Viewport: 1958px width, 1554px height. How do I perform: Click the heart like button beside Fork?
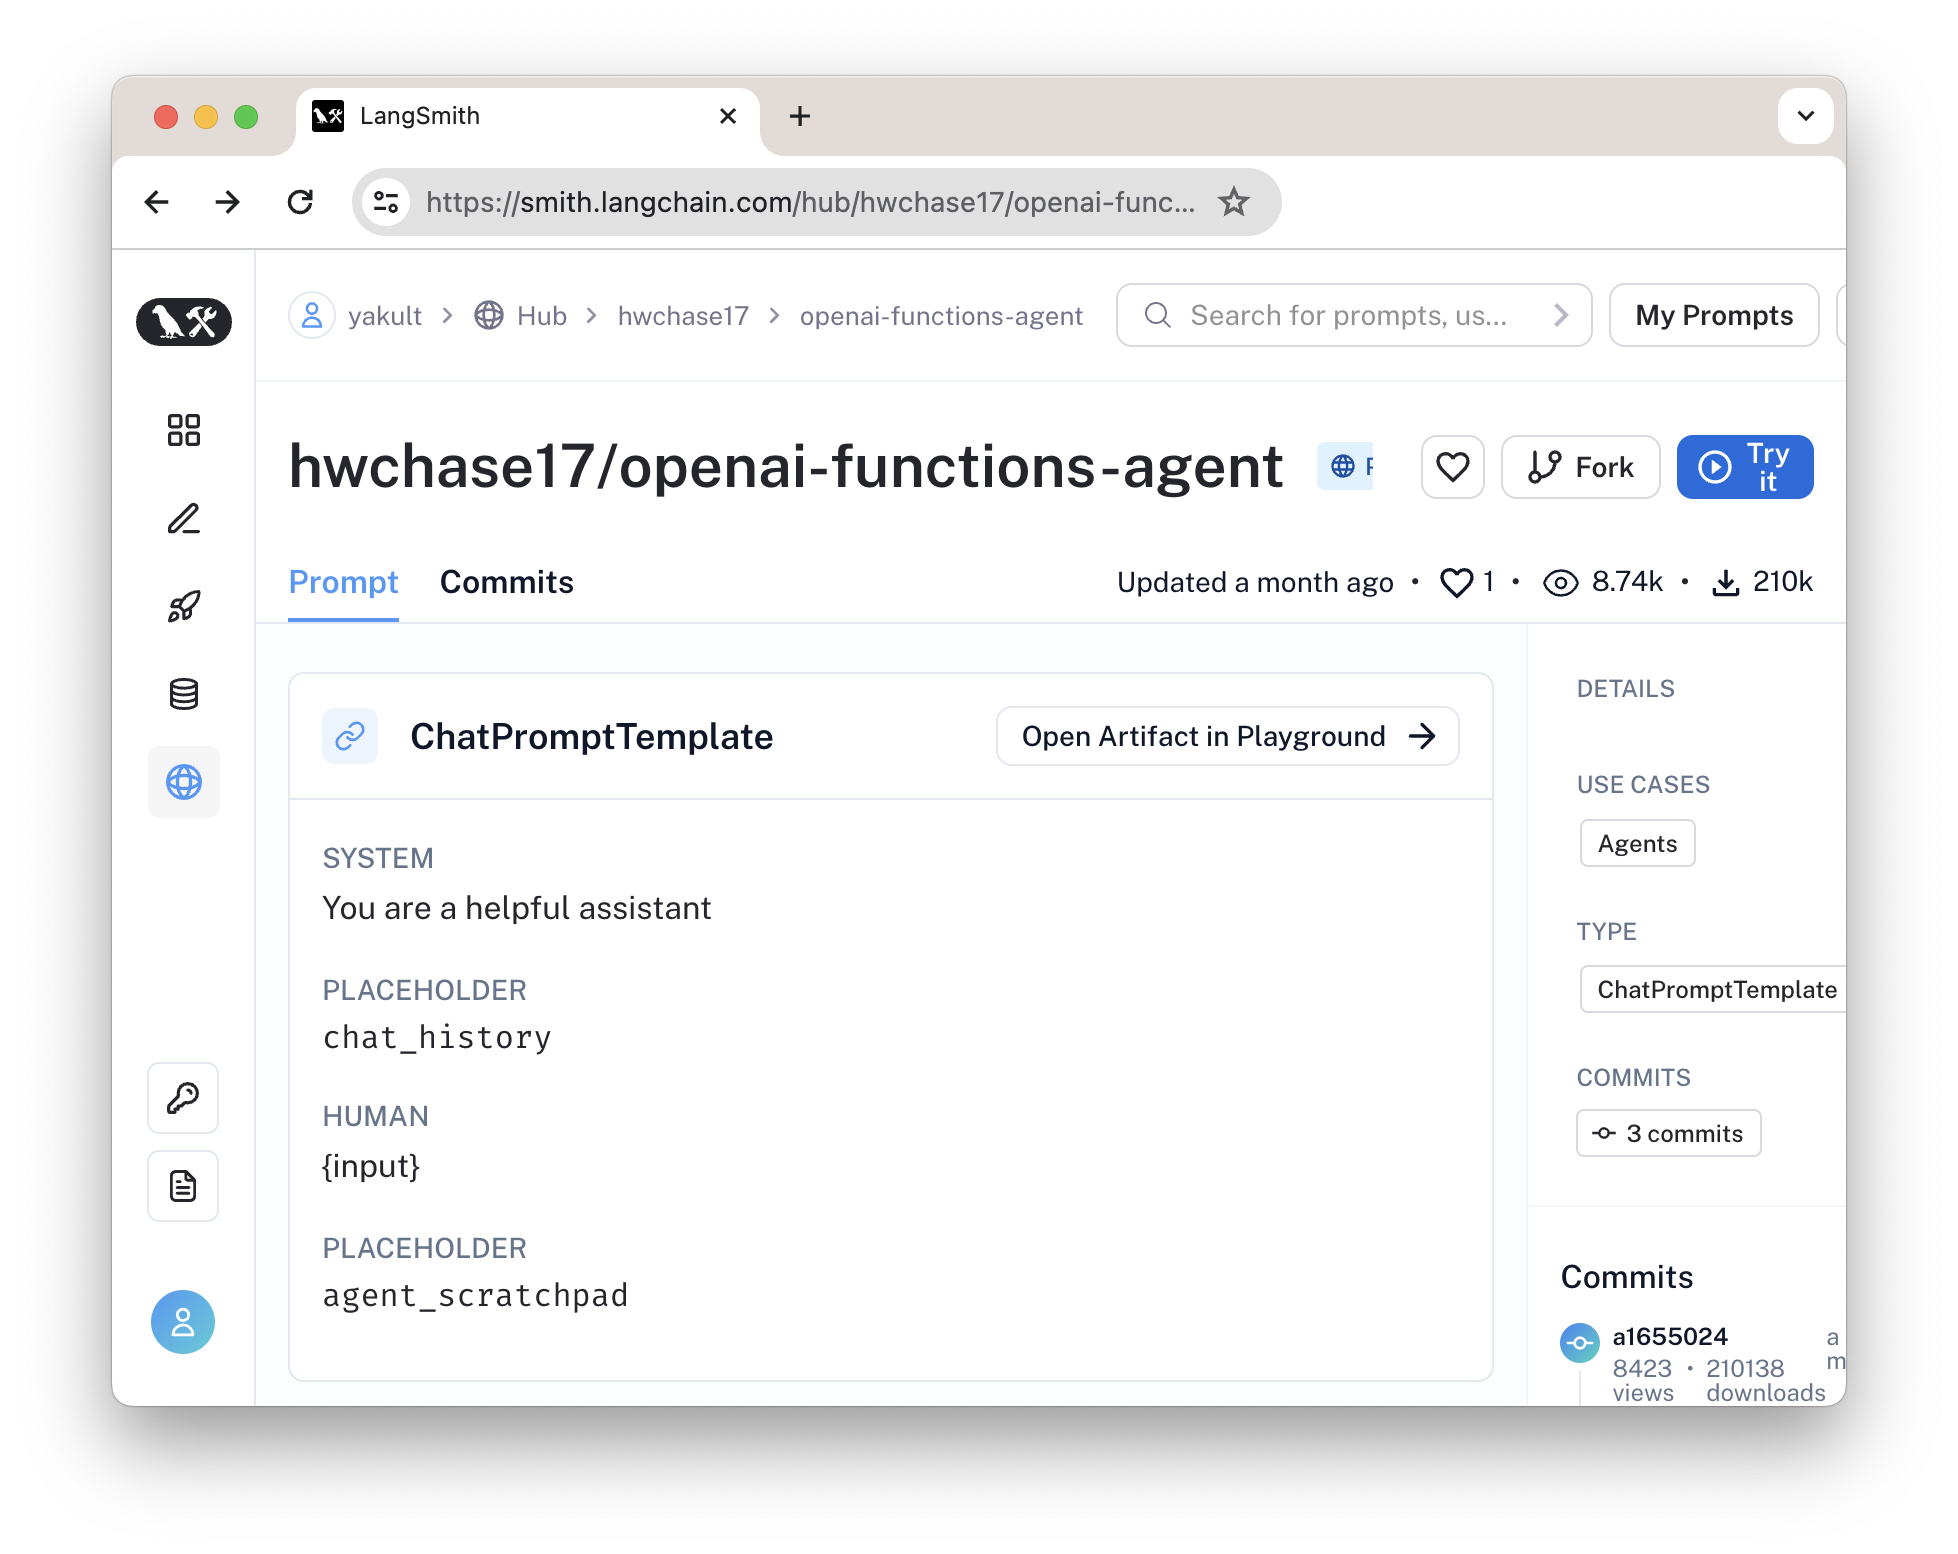pyautogui.click(x=1453, y=467)
